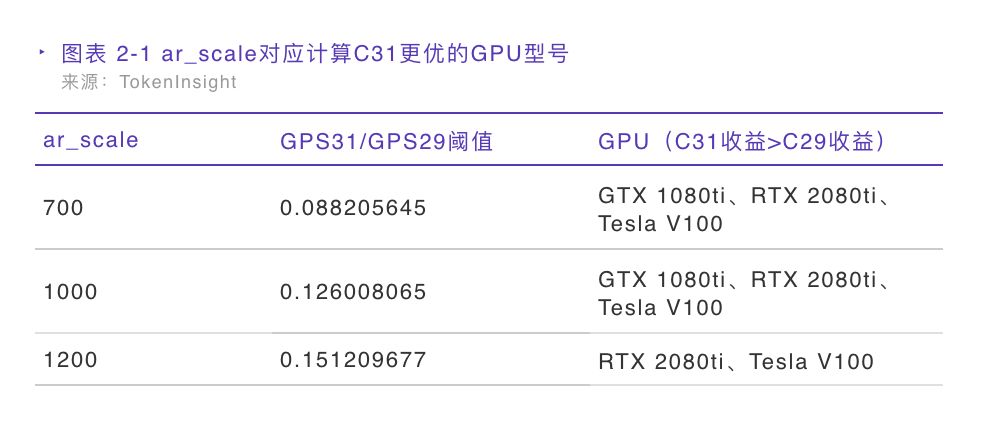986x422 pixels.
Task: Click the GPU list in the 1000 row
Action: tap(745, 293)
